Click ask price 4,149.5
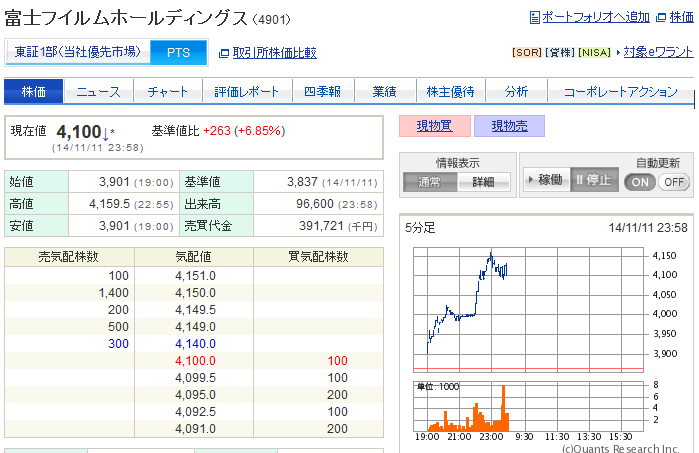699x453 pixels. click(195, 310)
